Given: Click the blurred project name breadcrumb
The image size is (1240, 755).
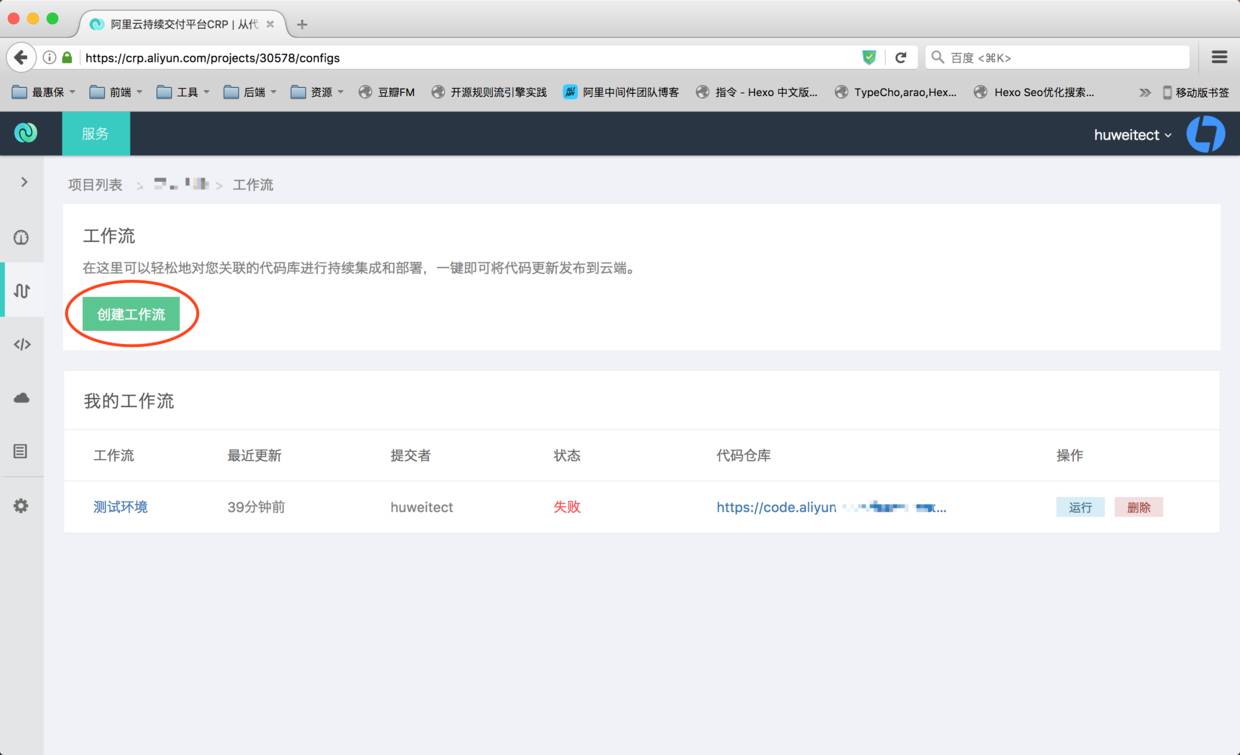Looking at the screenshot, I should point(181,184).
